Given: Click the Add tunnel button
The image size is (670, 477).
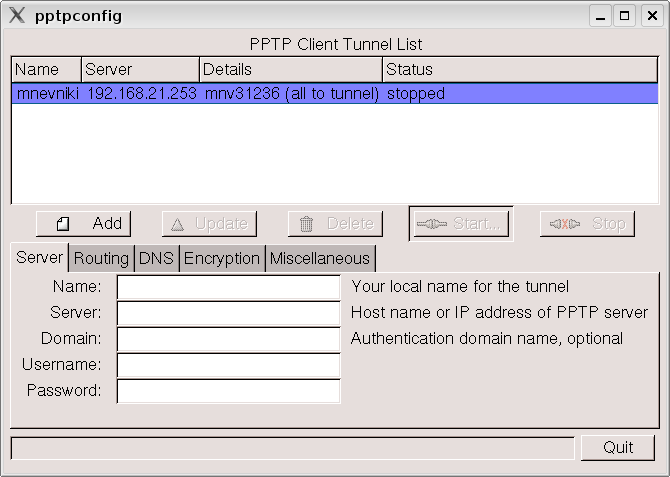Looking at the screenshot, I should 84,224.
